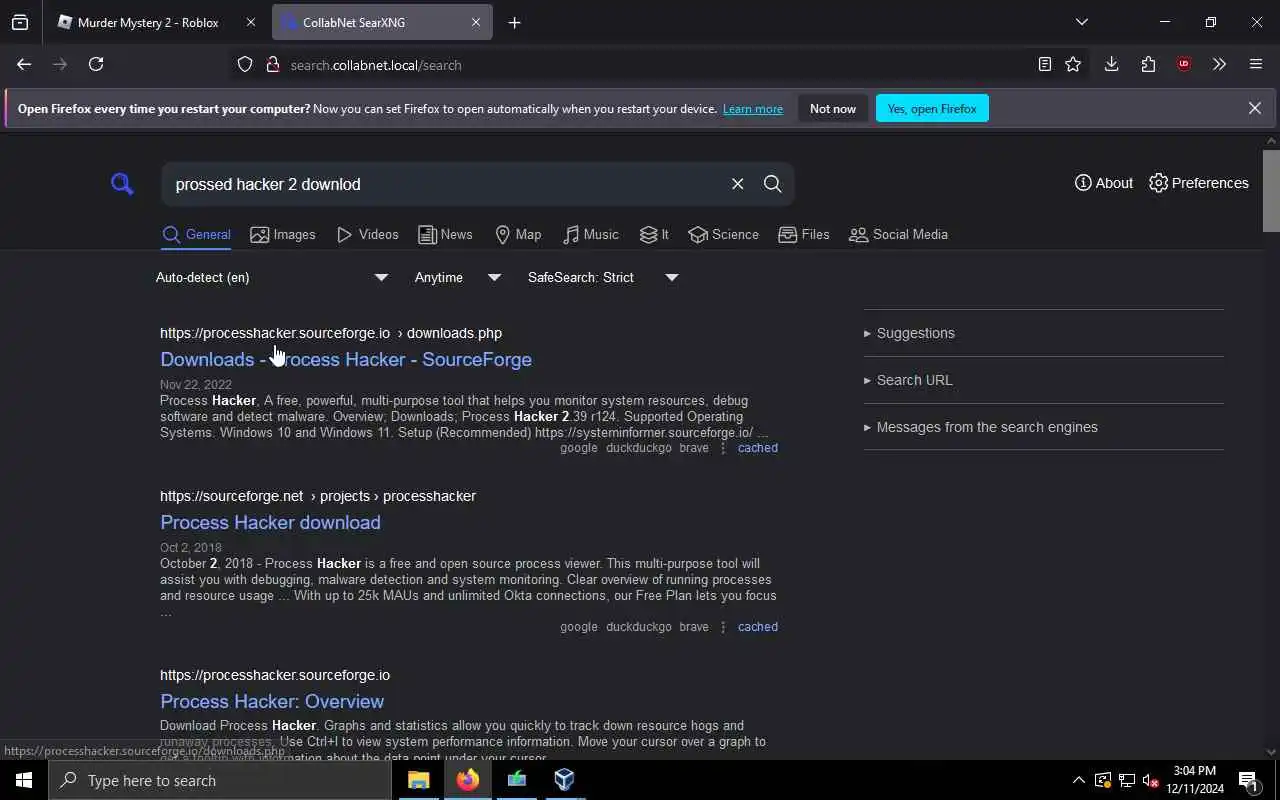Click the site security padlock icon

coord(272,64)
